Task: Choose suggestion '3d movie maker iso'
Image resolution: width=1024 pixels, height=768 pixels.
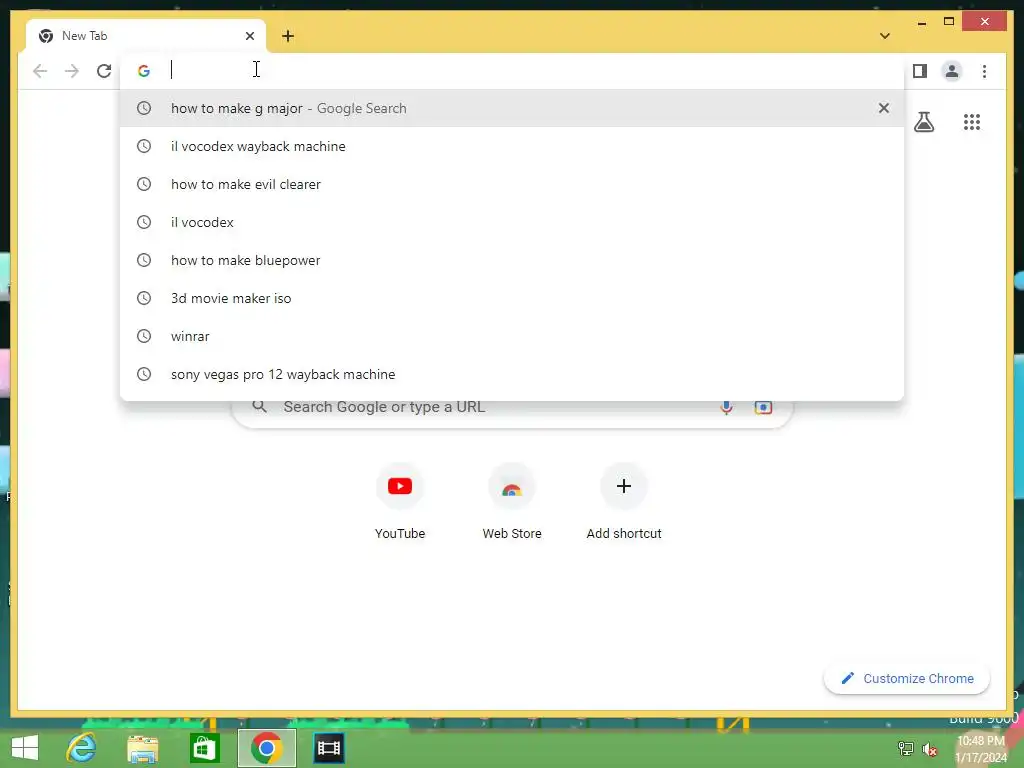Action: click(x=512, y=298)
